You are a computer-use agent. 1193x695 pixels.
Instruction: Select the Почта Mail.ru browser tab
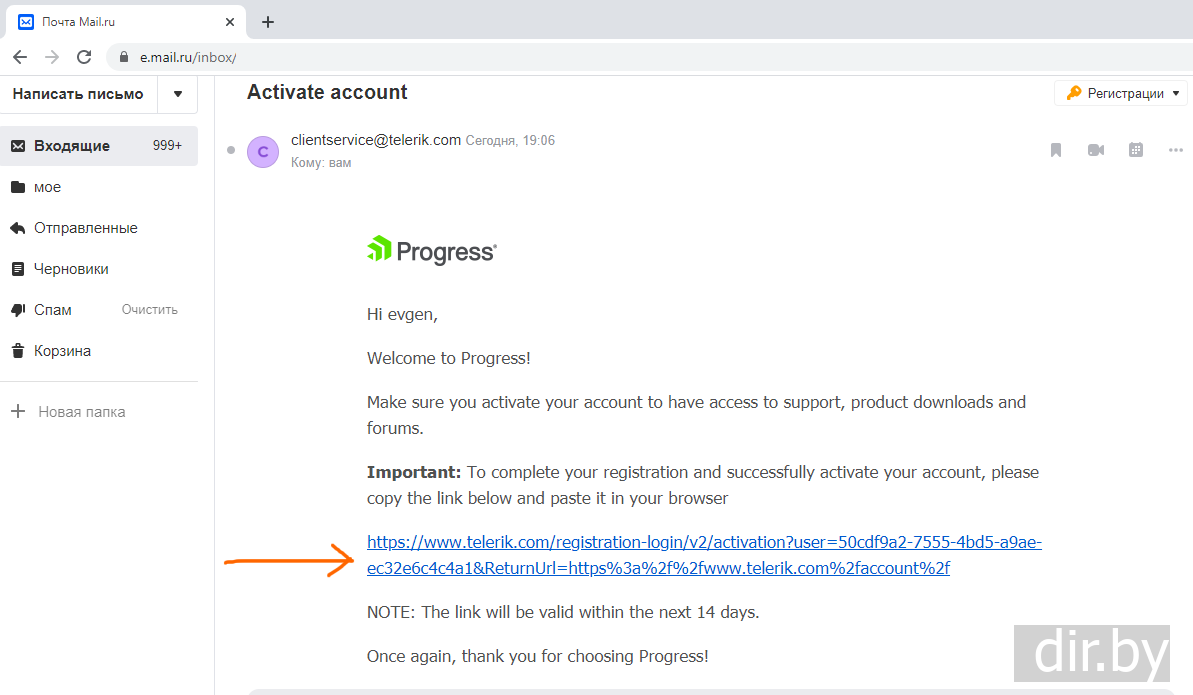(126, 22)
